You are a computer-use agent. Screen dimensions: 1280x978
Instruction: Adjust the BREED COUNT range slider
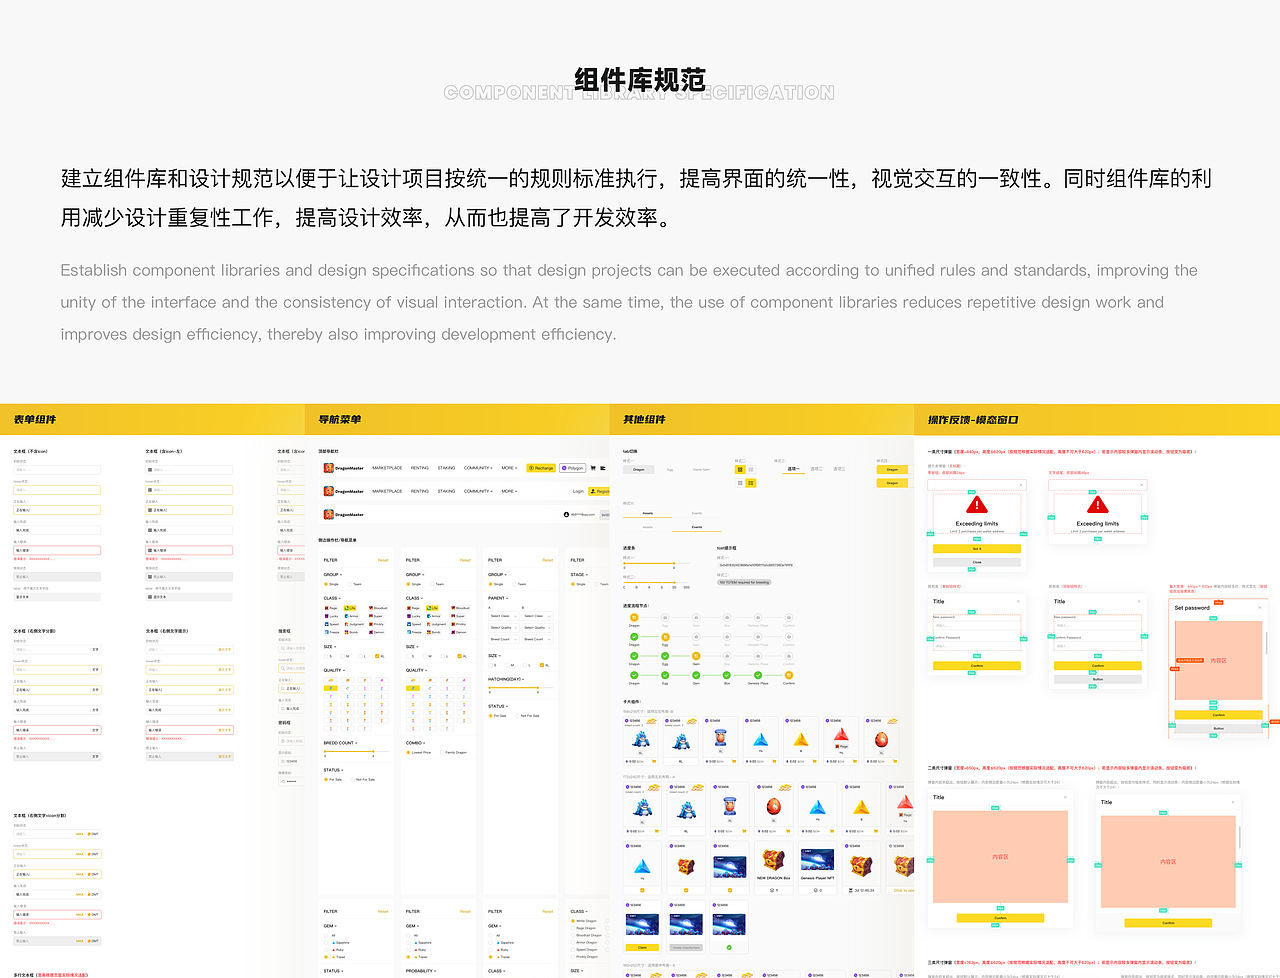[357, 752]
